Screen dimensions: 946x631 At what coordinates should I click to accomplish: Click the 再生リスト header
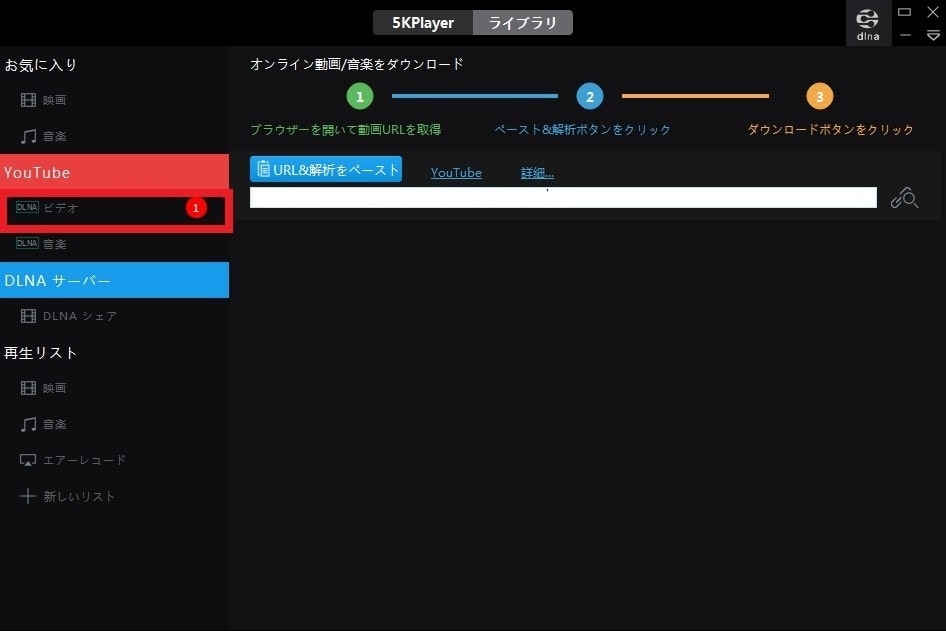coord(41,353)
